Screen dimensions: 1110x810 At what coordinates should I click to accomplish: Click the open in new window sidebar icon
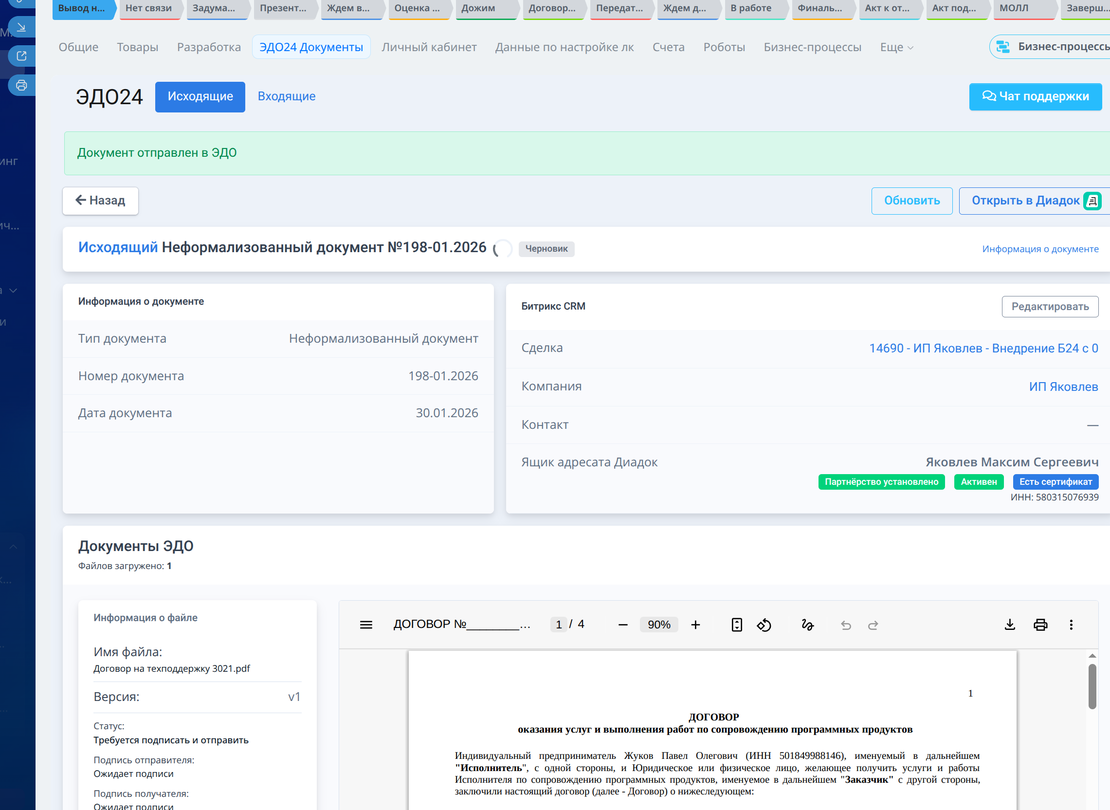coord(21,56)
